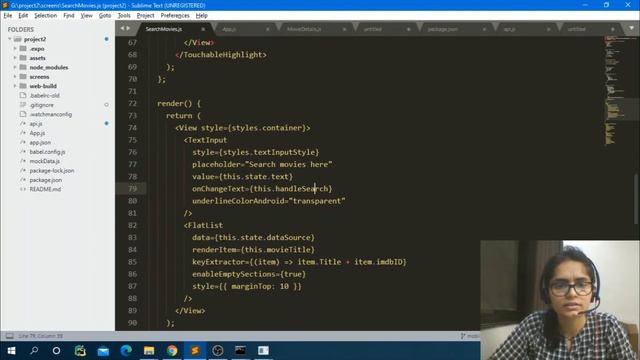
Task: Expand the screens folder
Action: click(15, 77)
